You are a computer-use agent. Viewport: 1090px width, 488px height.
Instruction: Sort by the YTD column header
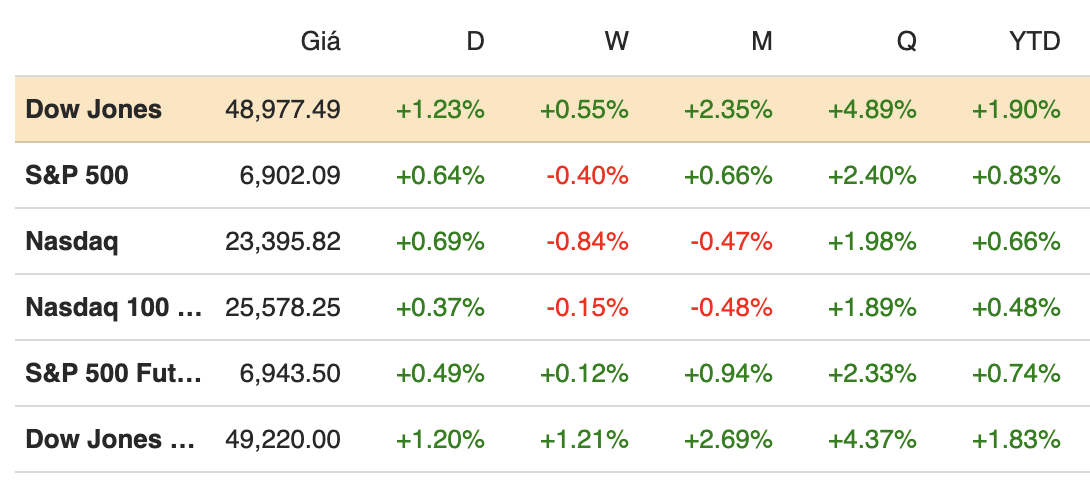point(1035,43)
